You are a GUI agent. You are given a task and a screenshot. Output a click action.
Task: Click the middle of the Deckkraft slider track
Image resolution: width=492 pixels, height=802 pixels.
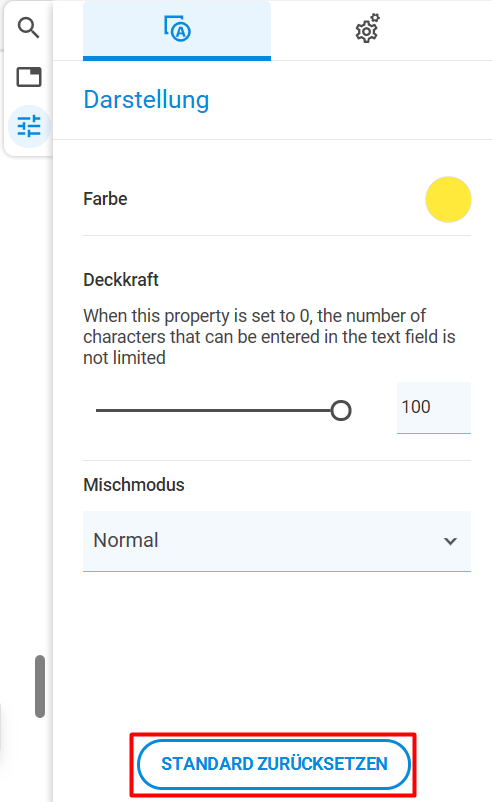coord(218,410)
